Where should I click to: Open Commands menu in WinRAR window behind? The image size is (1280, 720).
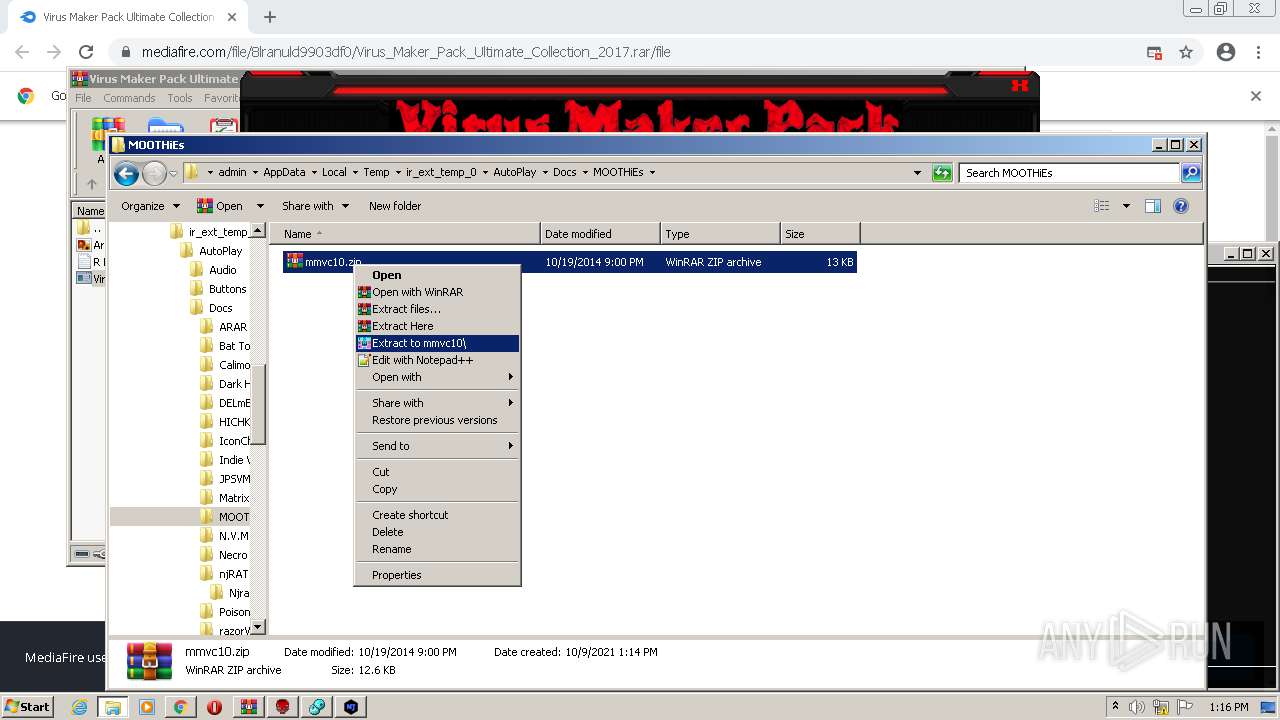tap(129, 98)
